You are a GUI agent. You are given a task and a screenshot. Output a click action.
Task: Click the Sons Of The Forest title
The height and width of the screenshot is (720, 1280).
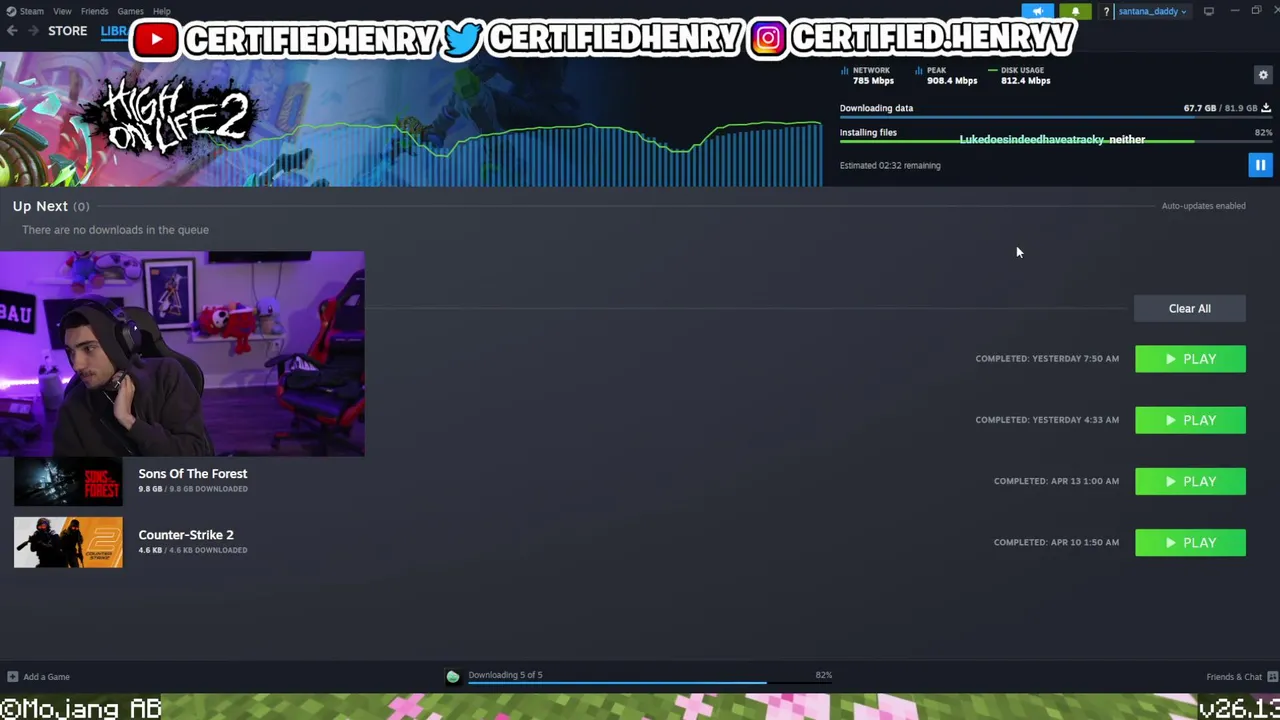[x=193, y=474]
